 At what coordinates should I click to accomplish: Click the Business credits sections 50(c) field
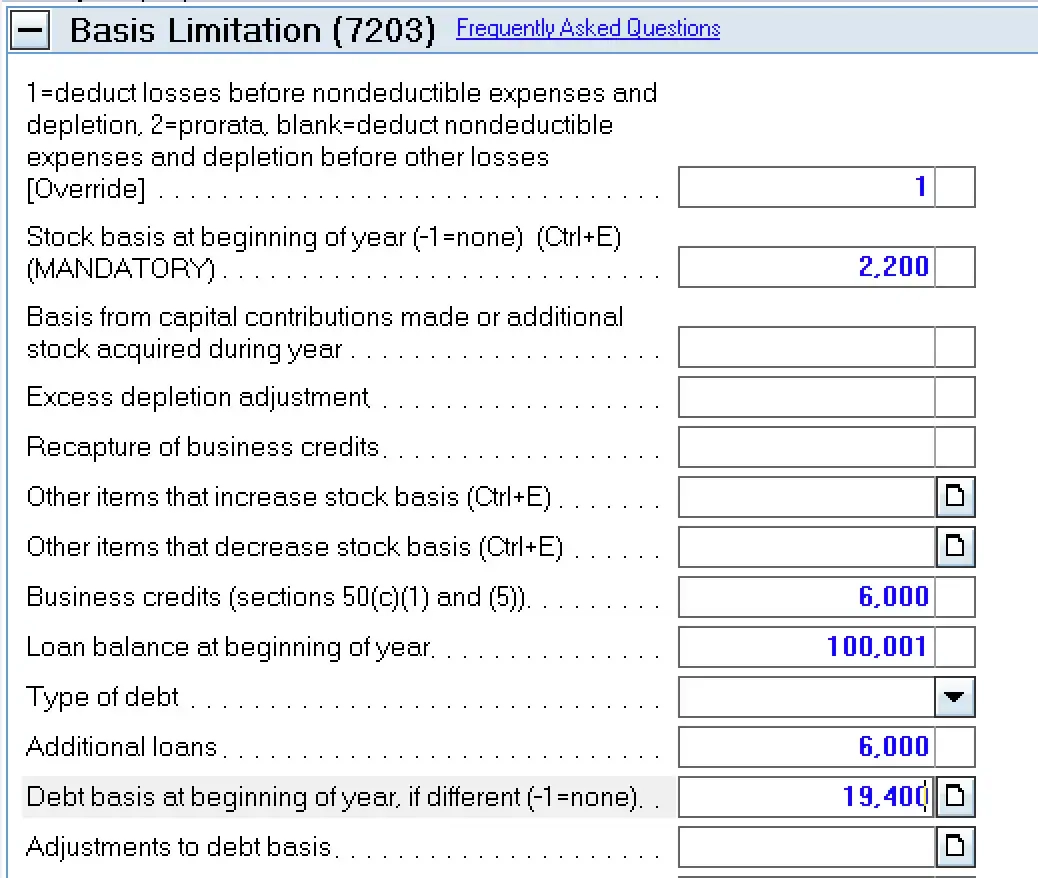click(806, 597)
